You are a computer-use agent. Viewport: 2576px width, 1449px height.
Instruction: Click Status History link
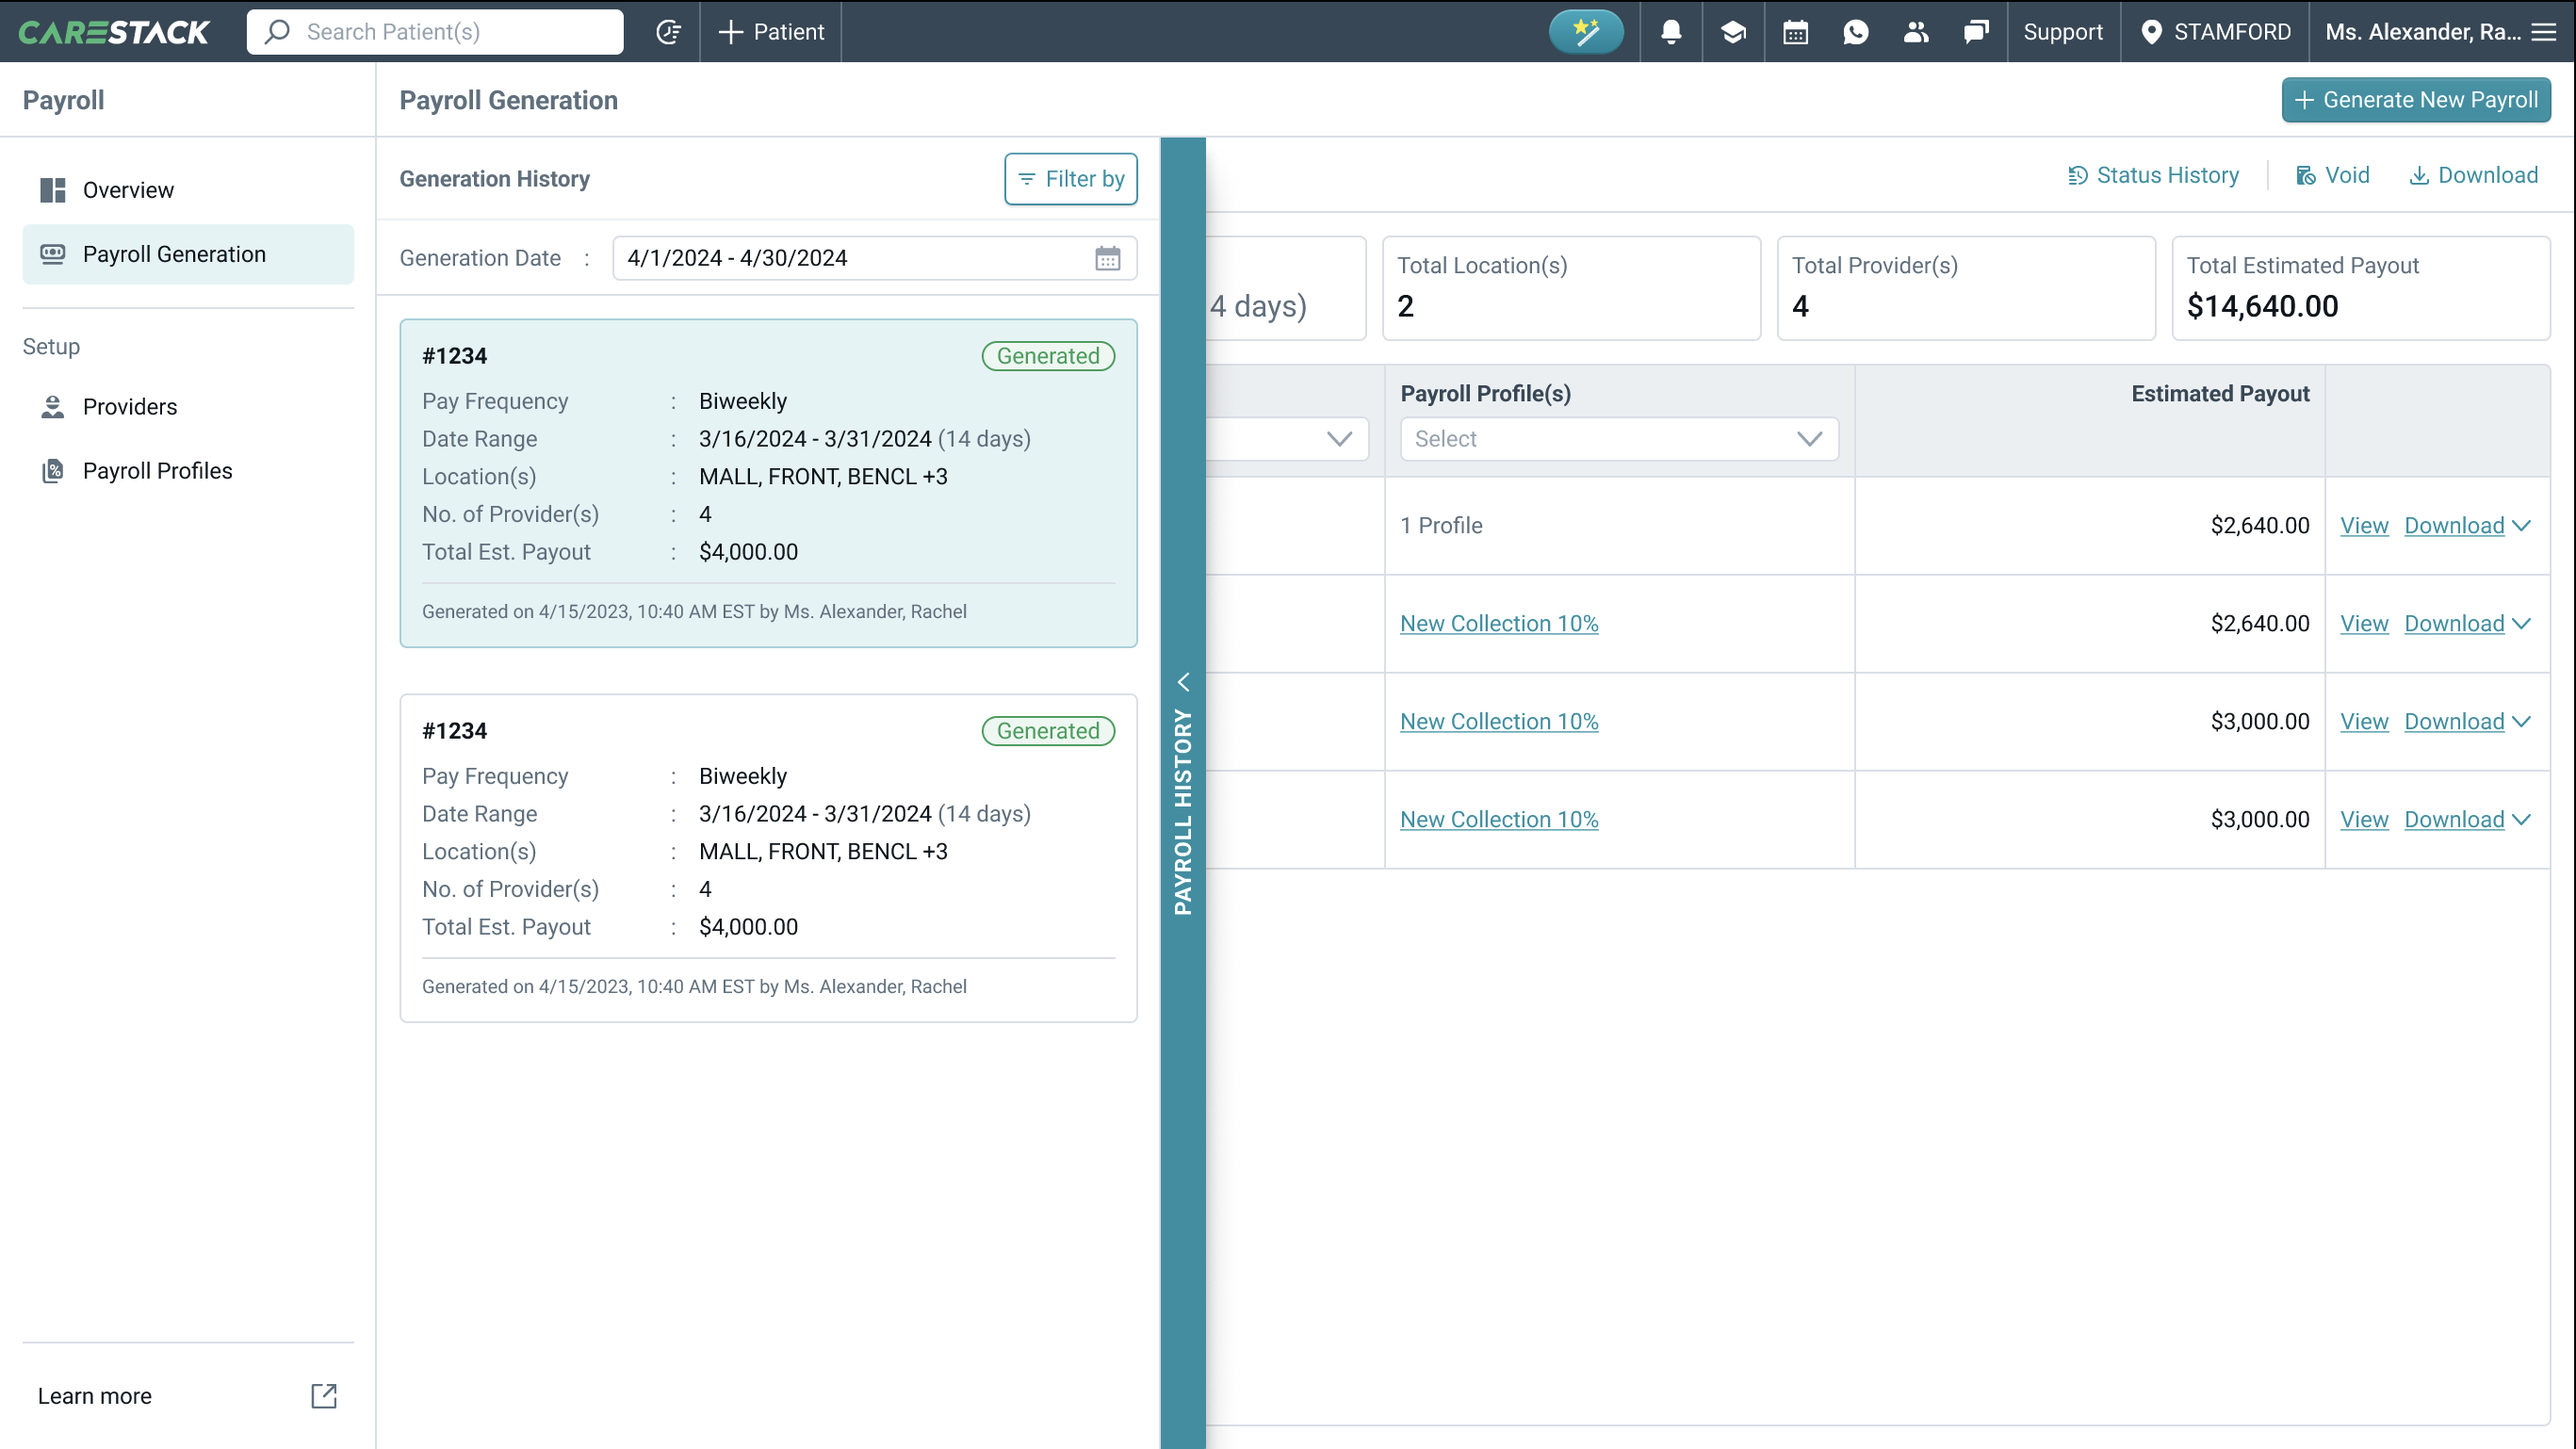coord(2153,175)
